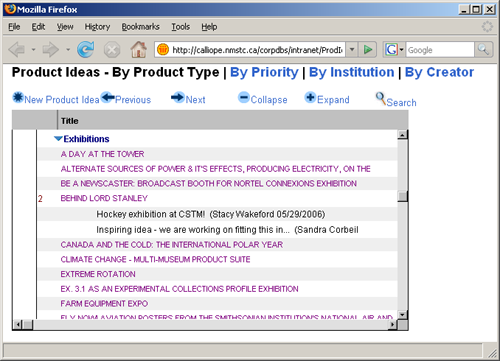Viewport: 500px width, 361px height.
Task: Open the View menu
Action: (65, 27)
